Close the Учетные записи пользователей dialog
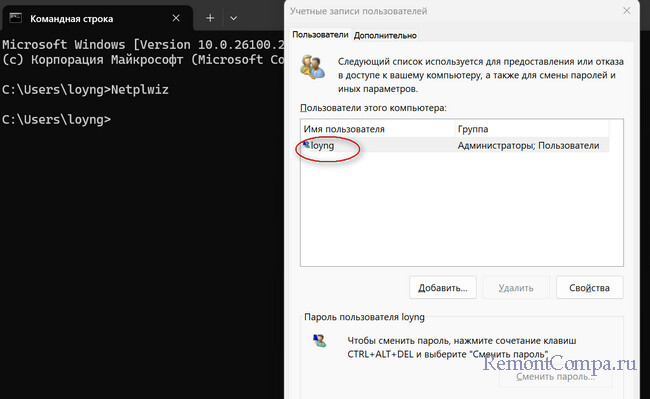650x399 pixels. click(x=626, y=11)
